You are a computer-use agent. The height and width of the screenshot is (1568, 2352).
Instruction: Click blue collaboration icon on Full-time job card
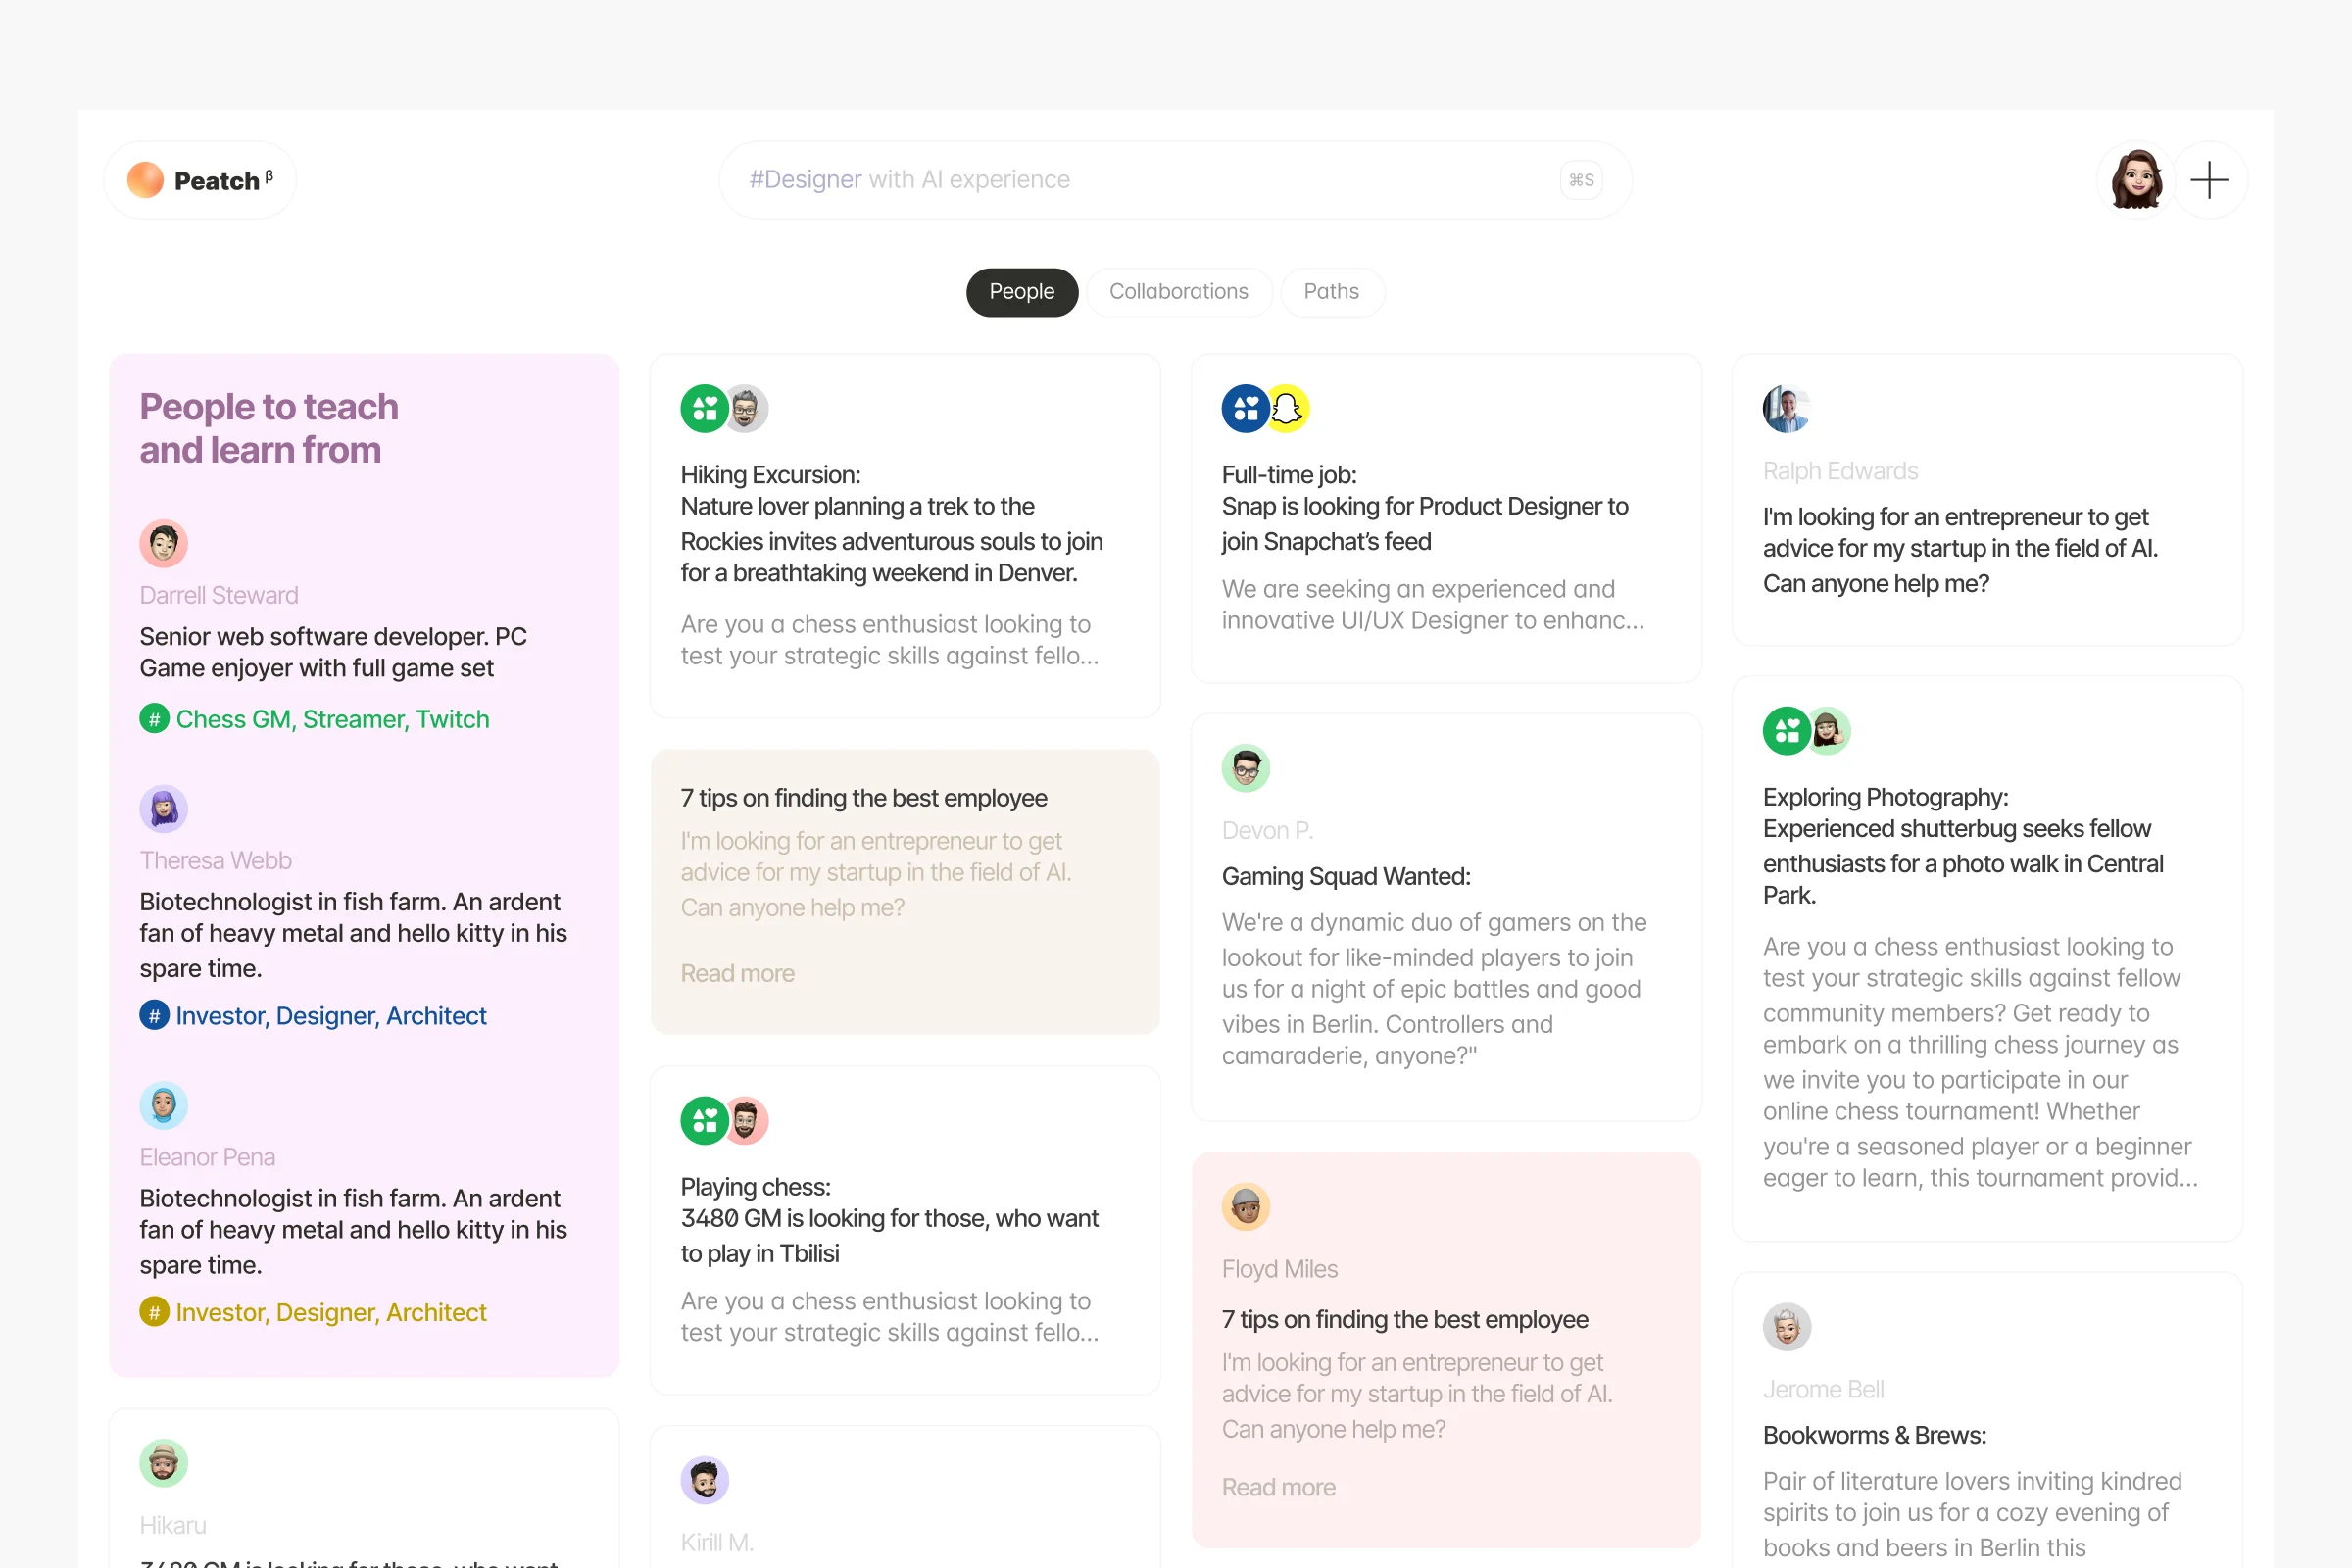point(1244,408)
